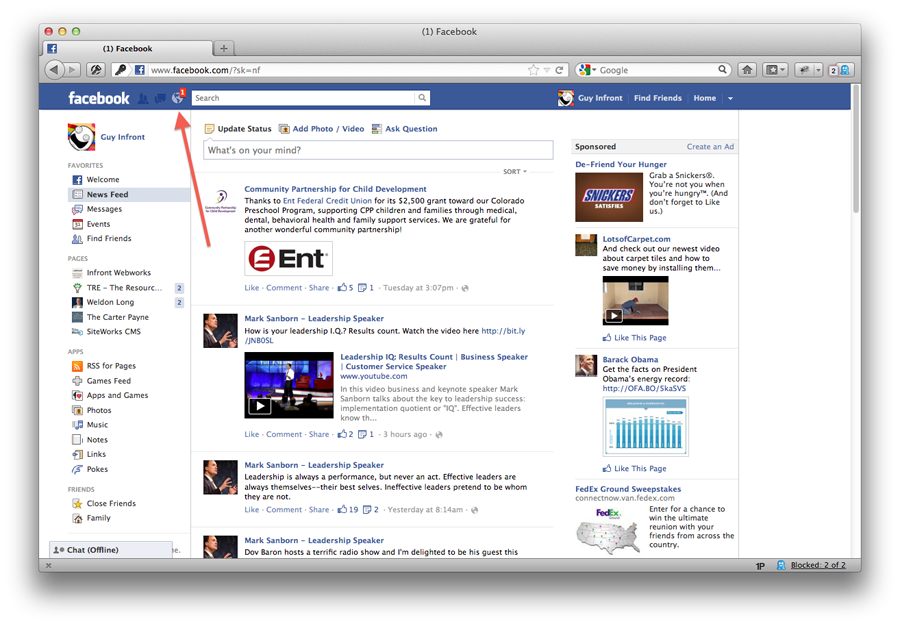This screenshot has width=900, height=626.
Task: Open the Chat (Offline) bar
Action: pos(111,550)
